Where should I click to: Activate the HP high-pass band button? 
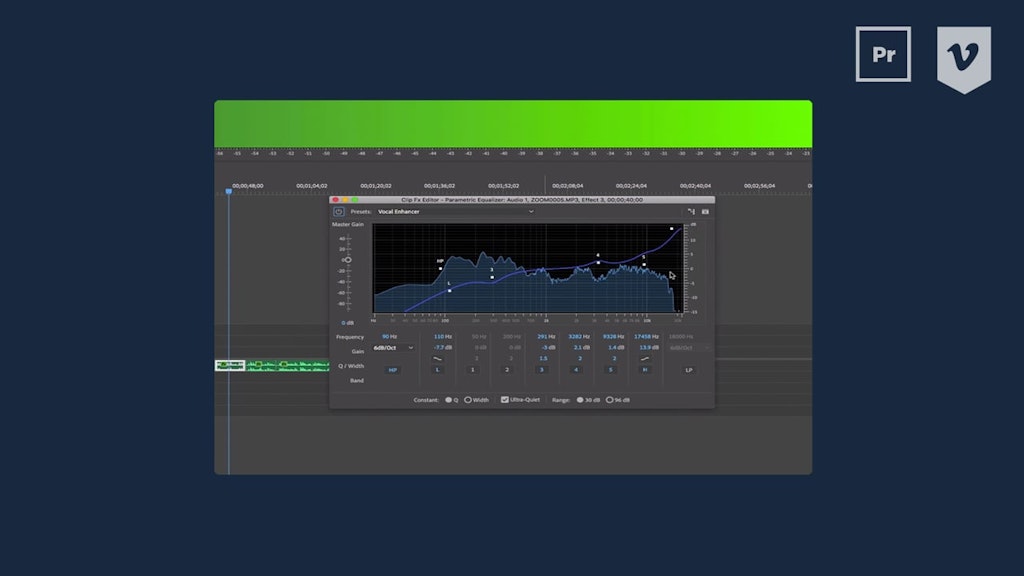click(392, 370)
